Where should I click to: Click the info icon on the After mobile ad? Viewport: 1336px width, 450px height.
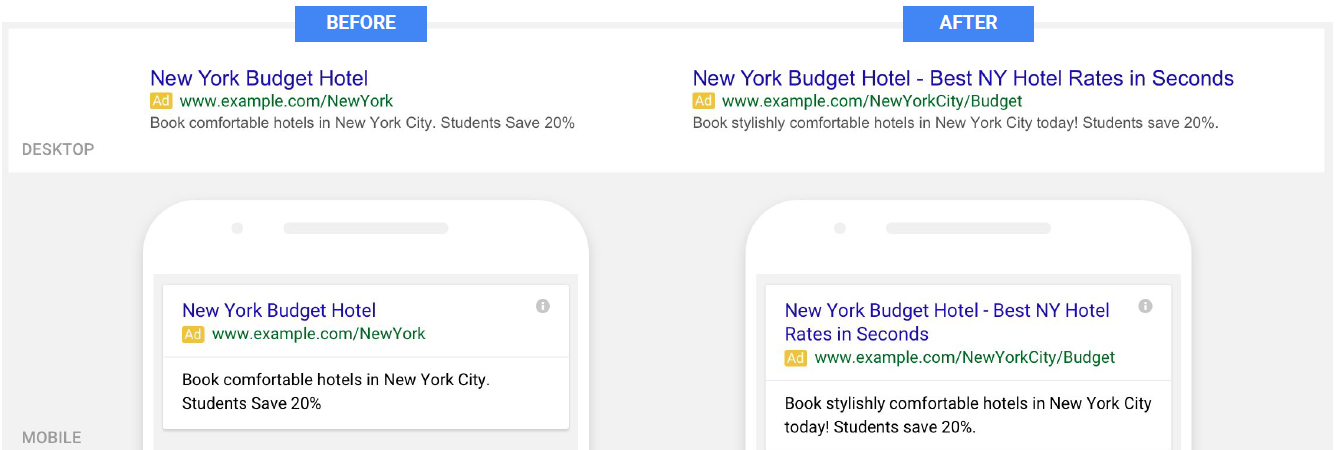click(1146, 306)
